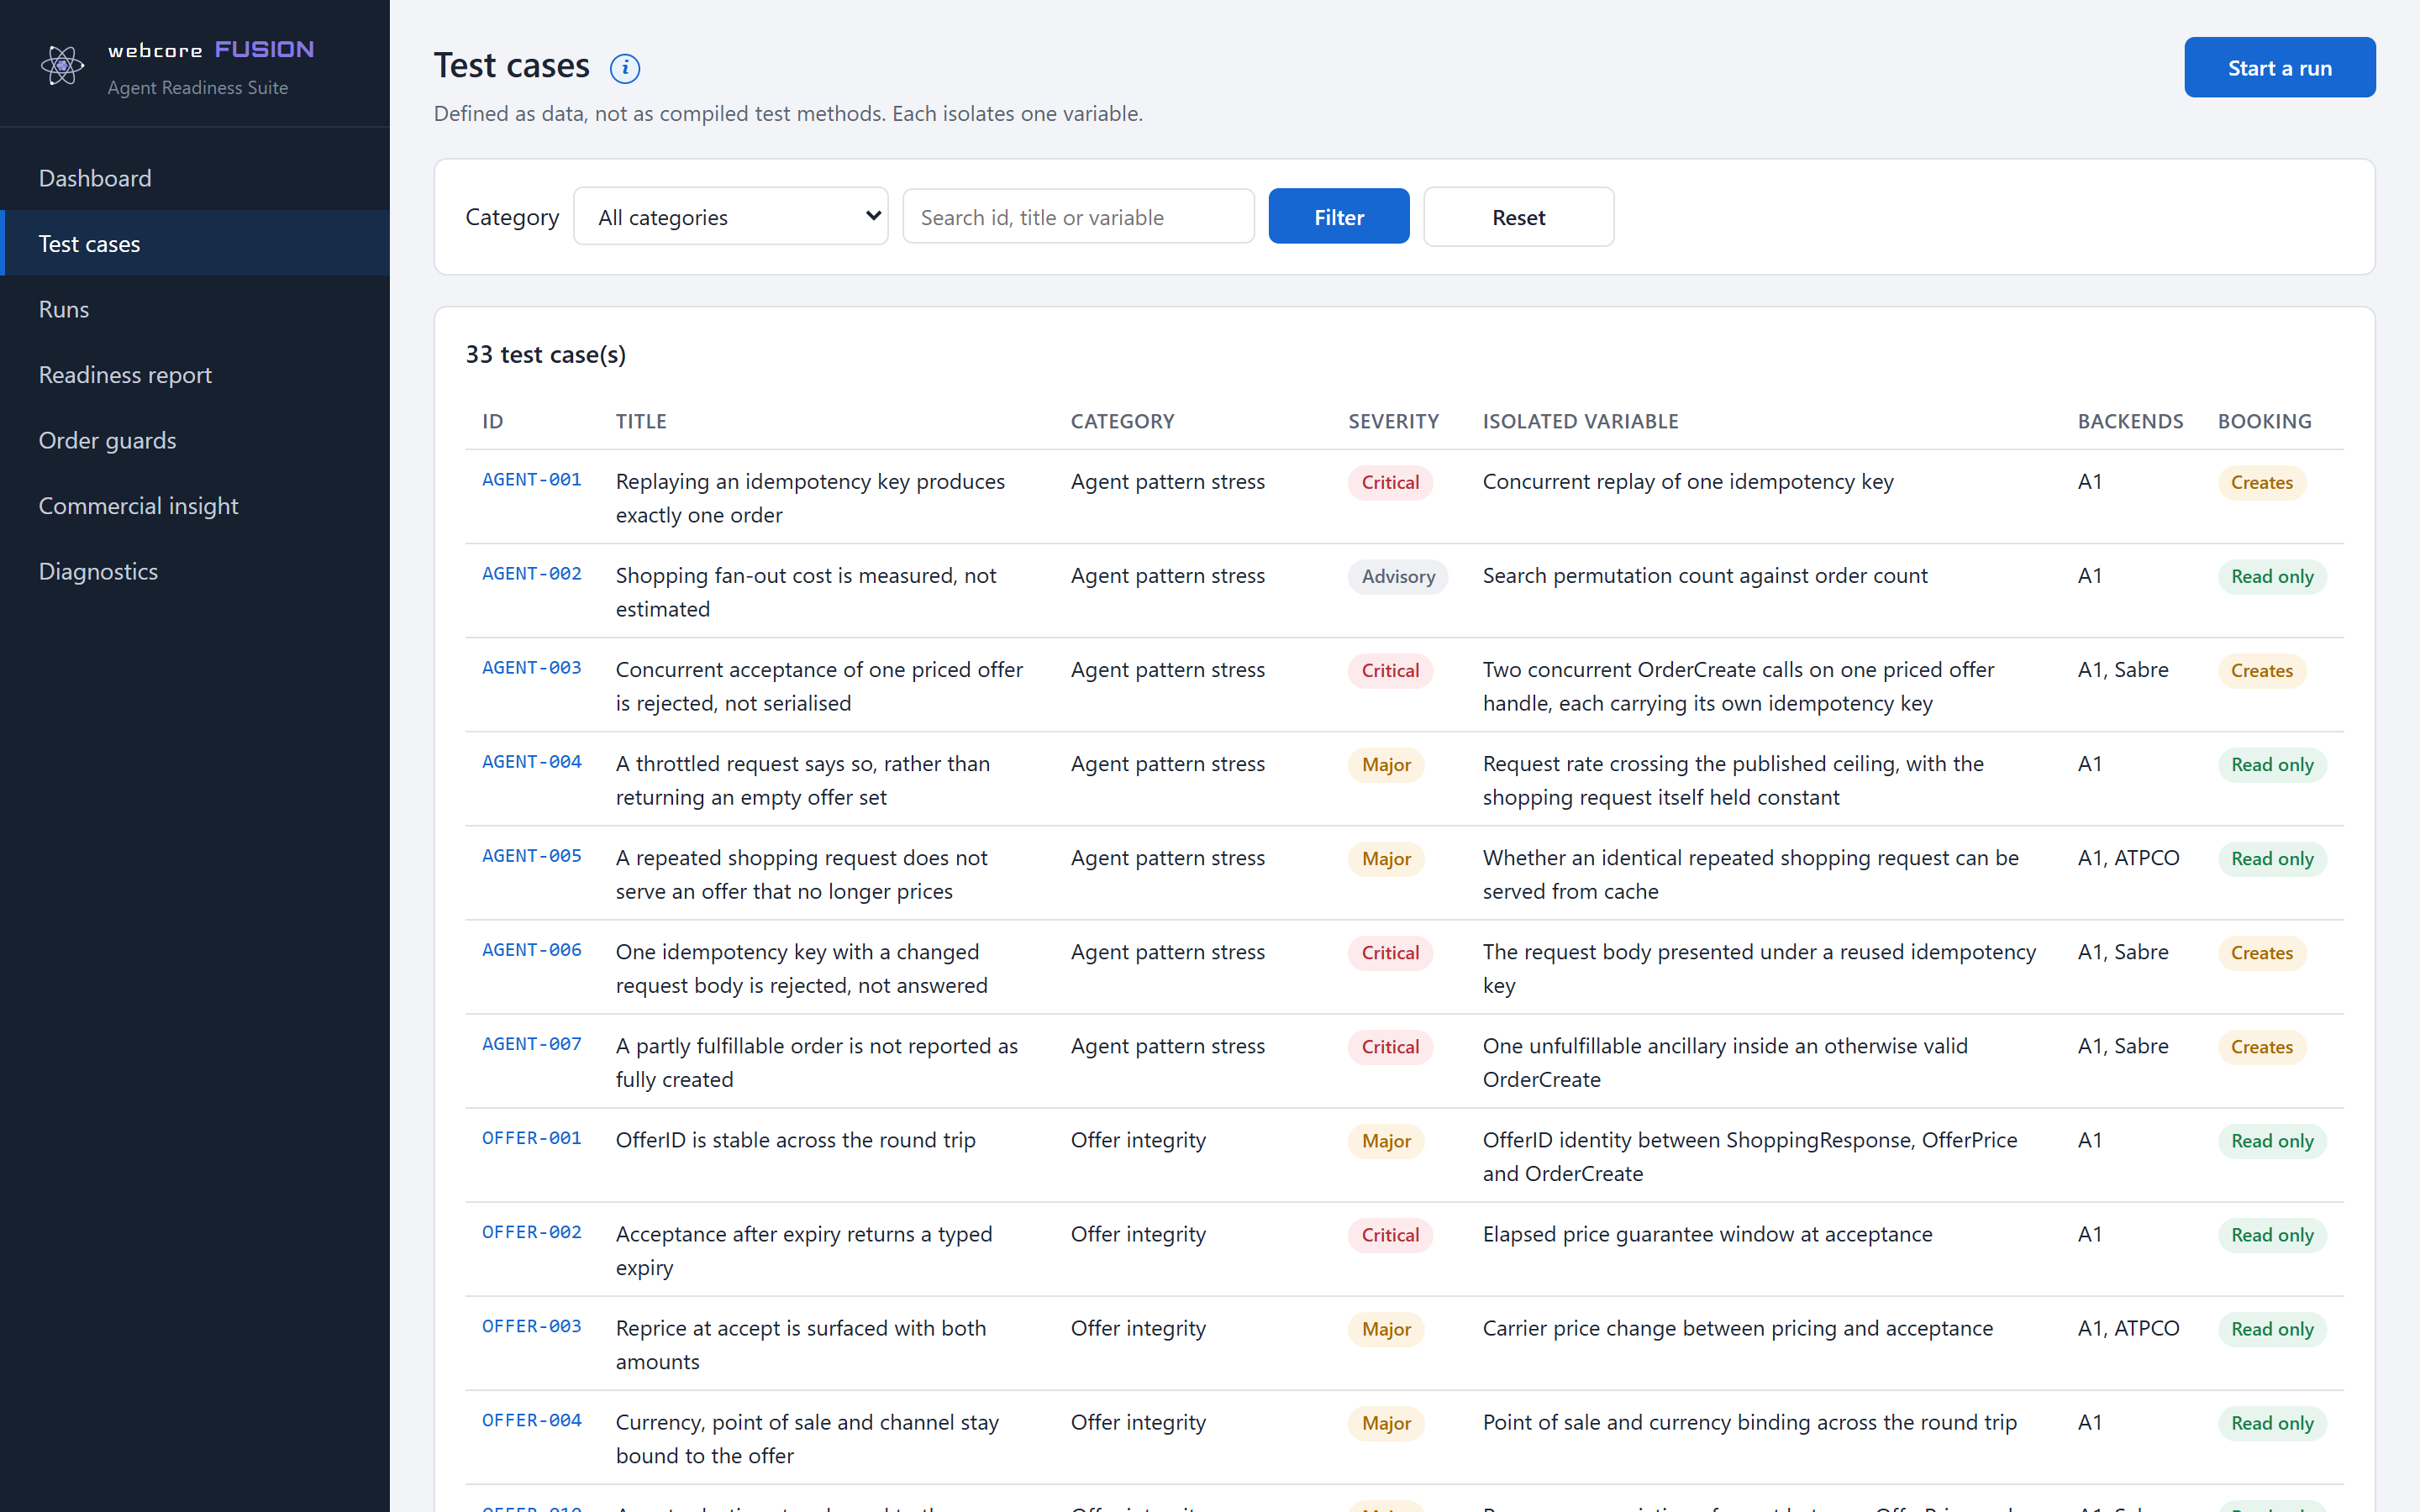The image size is (2420, 1512).
Task: Click 'Elapsed price guarantee window at acceptance'
Action: point(1707,1234)
